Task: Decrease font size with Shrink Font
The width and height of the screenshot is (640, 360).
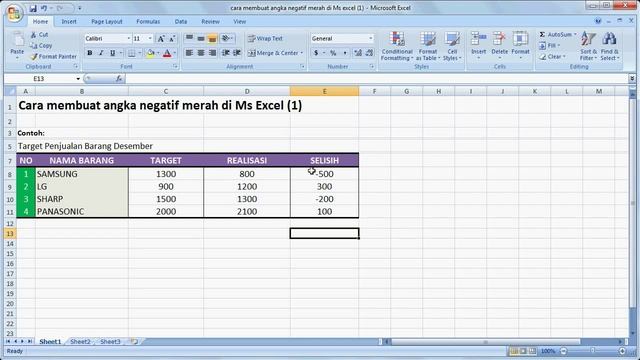Action: click(x=172, y=39)
